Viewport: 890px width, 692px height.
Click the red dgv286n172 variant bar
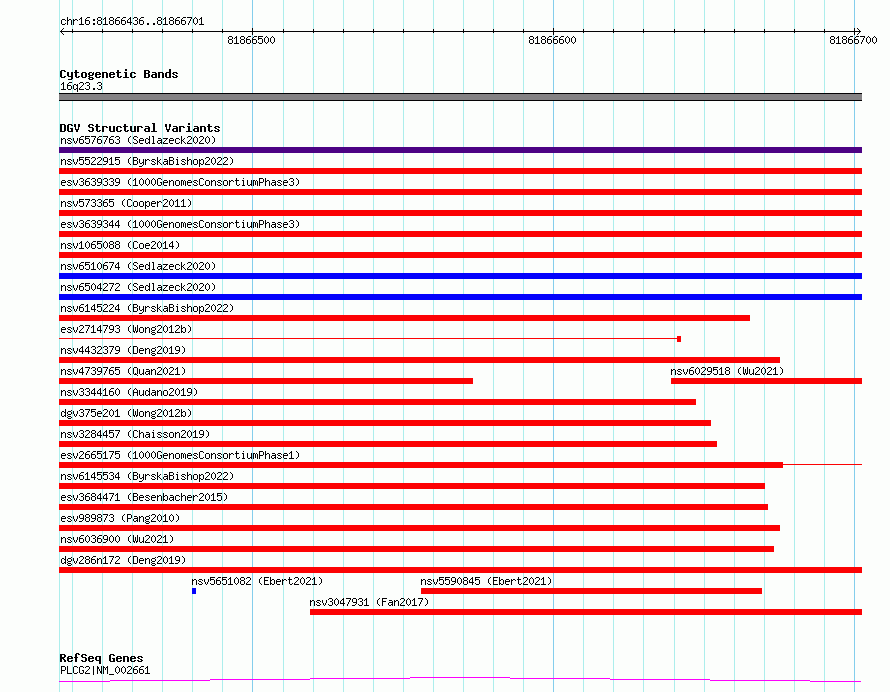tap(460, 570)
